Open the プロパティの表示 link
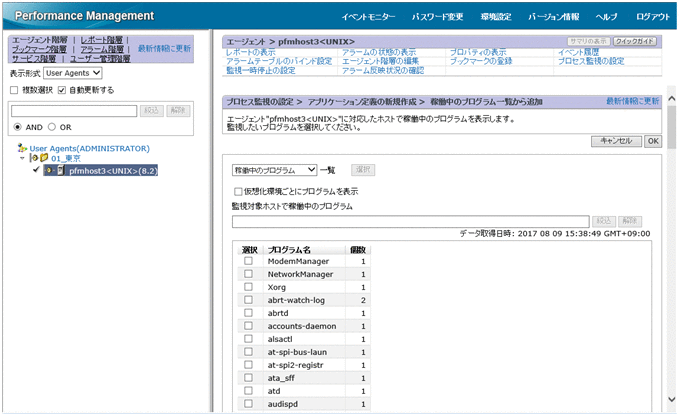680x417 pixels. [478, 52]
